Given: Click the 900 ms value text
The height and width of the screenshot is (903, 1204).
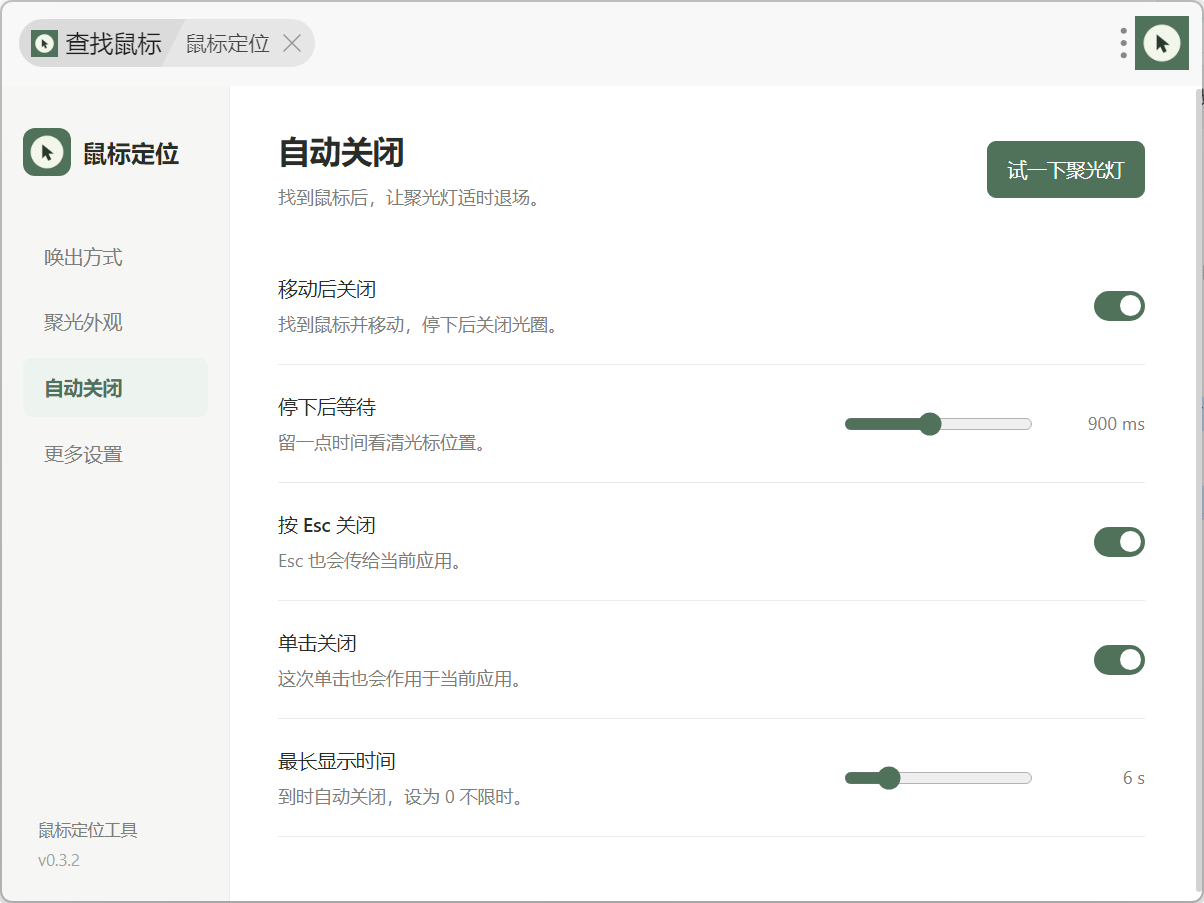Looking at the screenshot, I should click(x=1116, y=424).
